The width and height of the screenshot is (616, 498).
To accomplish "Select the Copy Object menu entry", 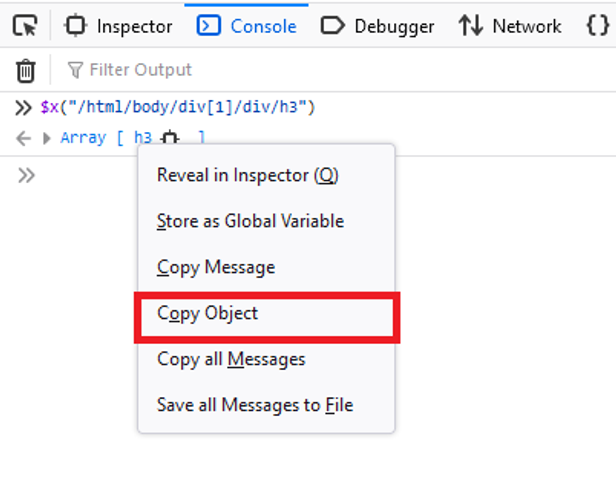I will (208, 313).
